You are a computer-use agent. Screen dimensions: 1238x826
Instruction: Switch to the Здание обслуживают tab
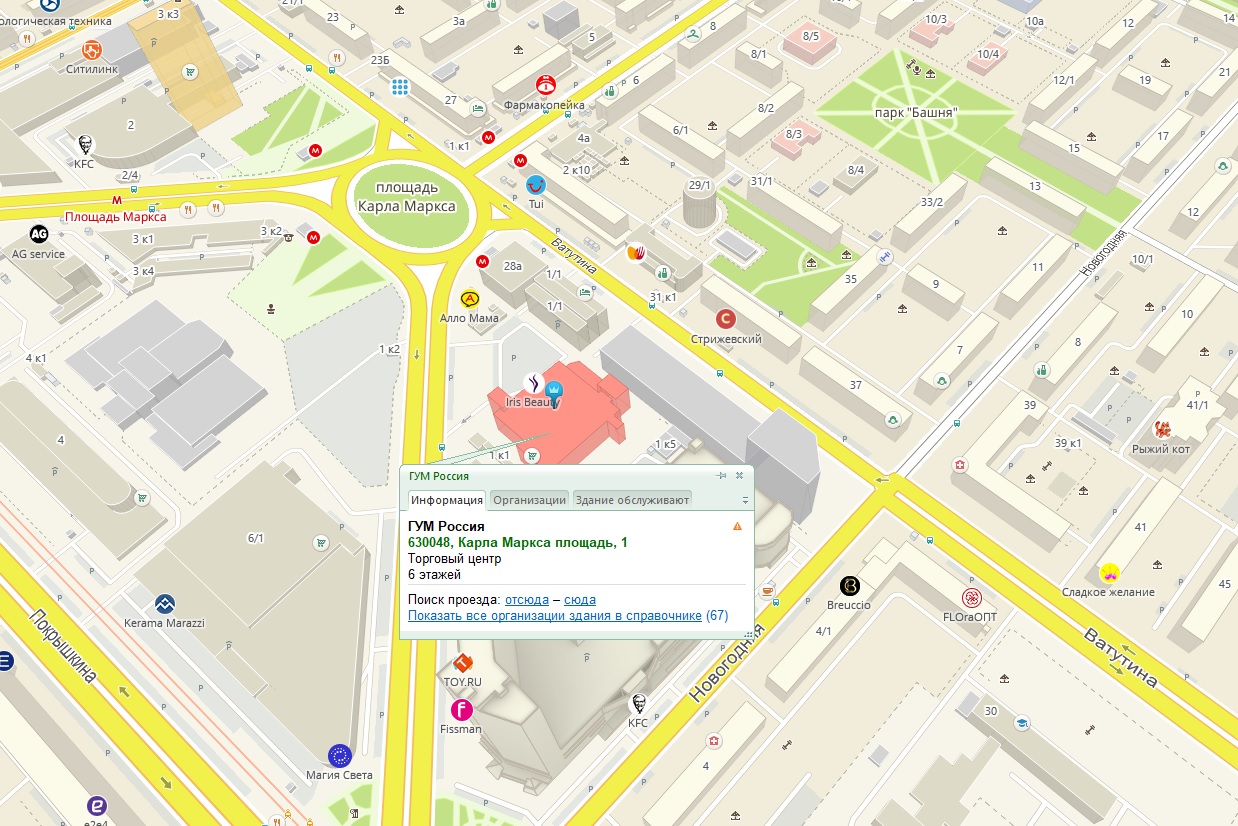632,500
